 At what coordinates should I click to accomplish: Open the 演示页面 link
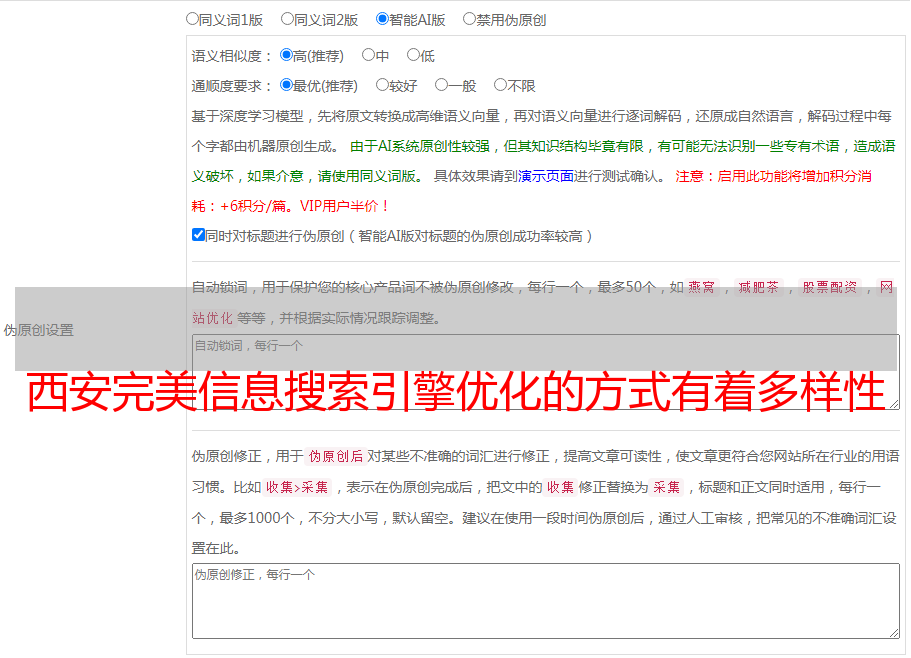(546, 176)
